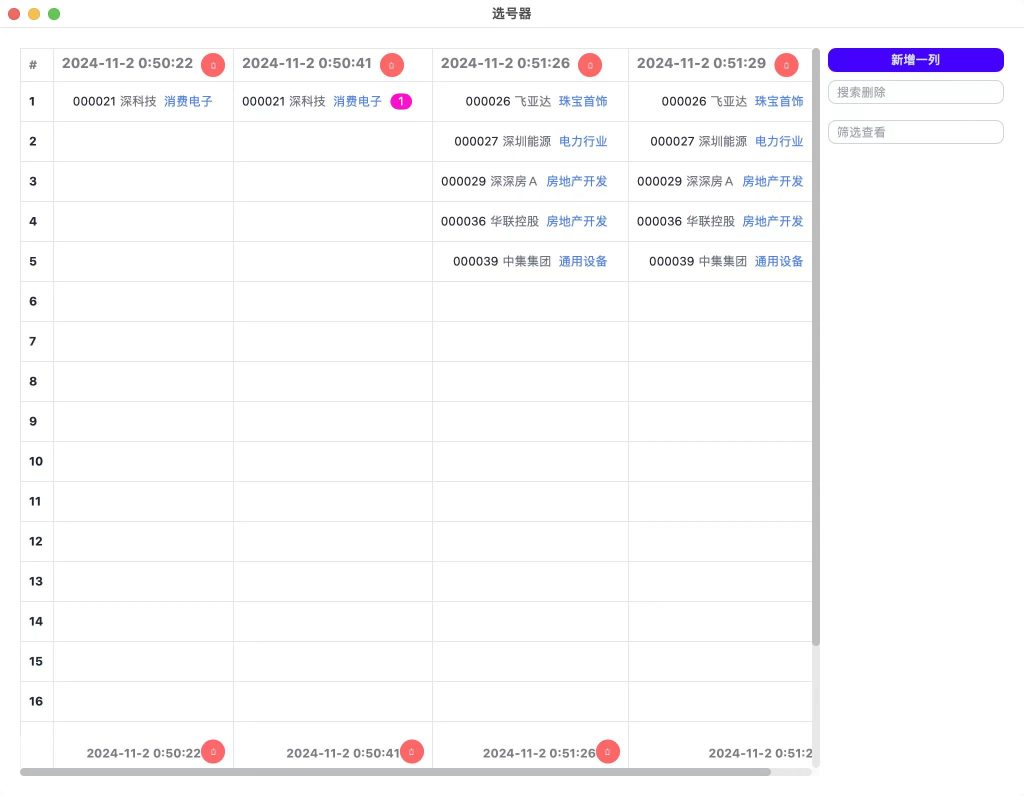This screenshot has width=1024, height=796.
Task: Select 通用设备 link in the 0:51:26 column
Action: tap(583, 261)
